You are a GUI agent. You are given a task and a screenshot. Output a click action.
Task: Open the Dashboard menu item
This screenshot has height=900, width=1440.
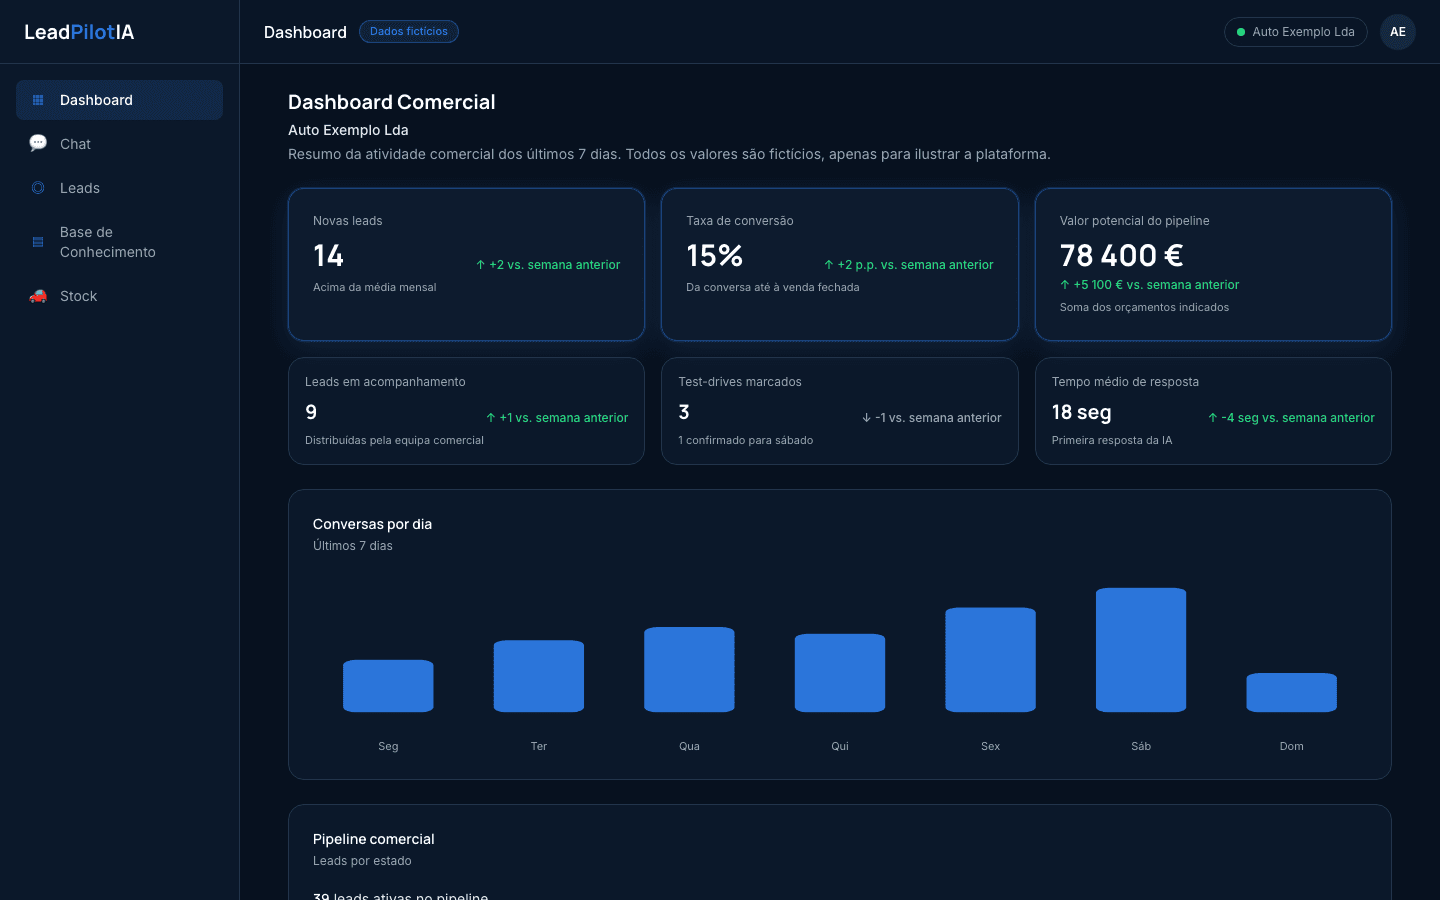(119, 100)
